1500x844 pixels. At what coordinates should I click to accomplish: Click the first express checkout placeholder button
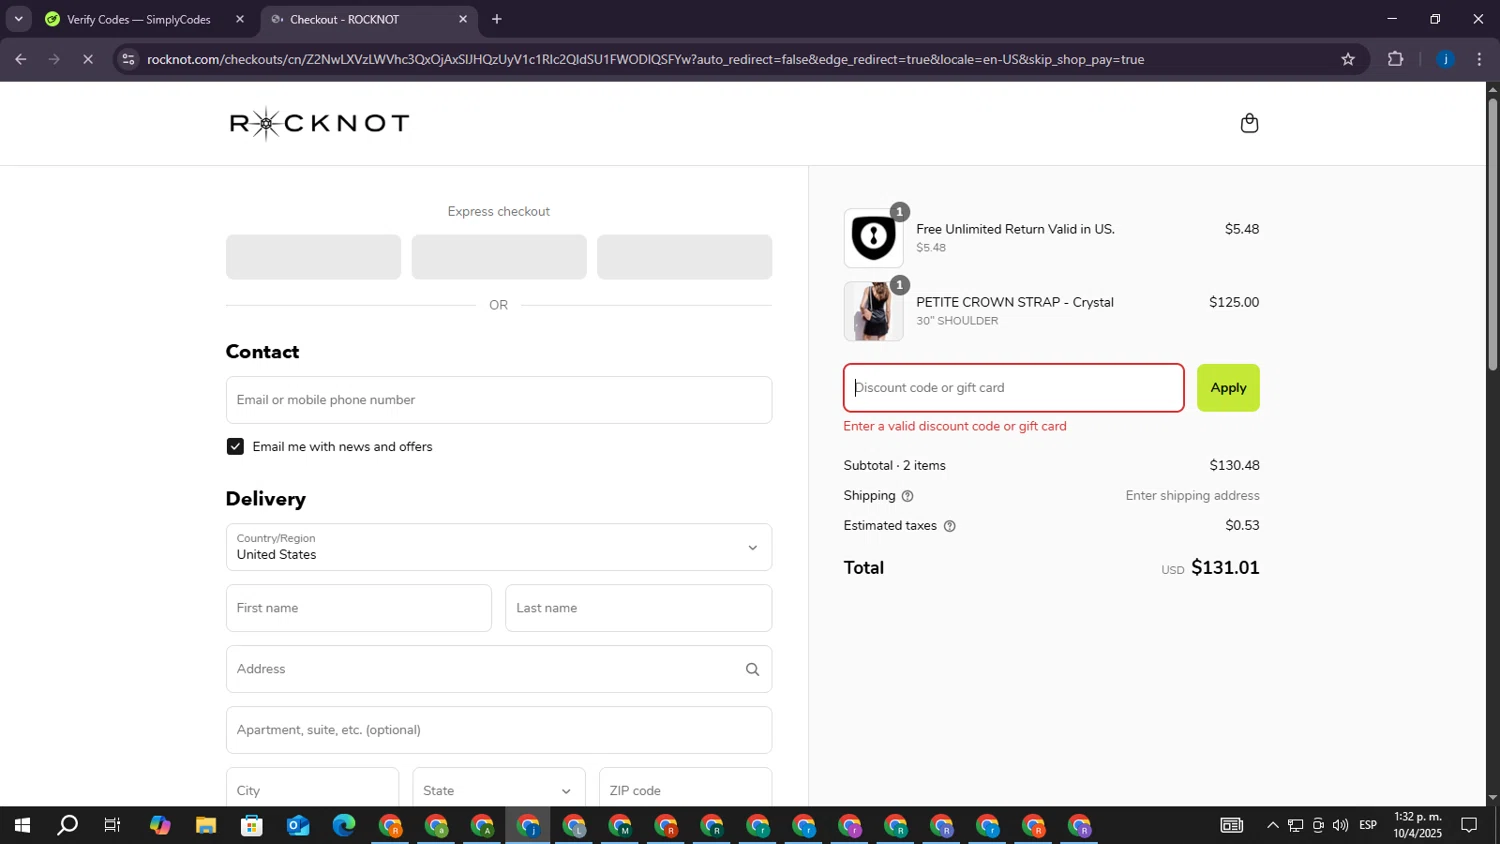tap(313, 257)
